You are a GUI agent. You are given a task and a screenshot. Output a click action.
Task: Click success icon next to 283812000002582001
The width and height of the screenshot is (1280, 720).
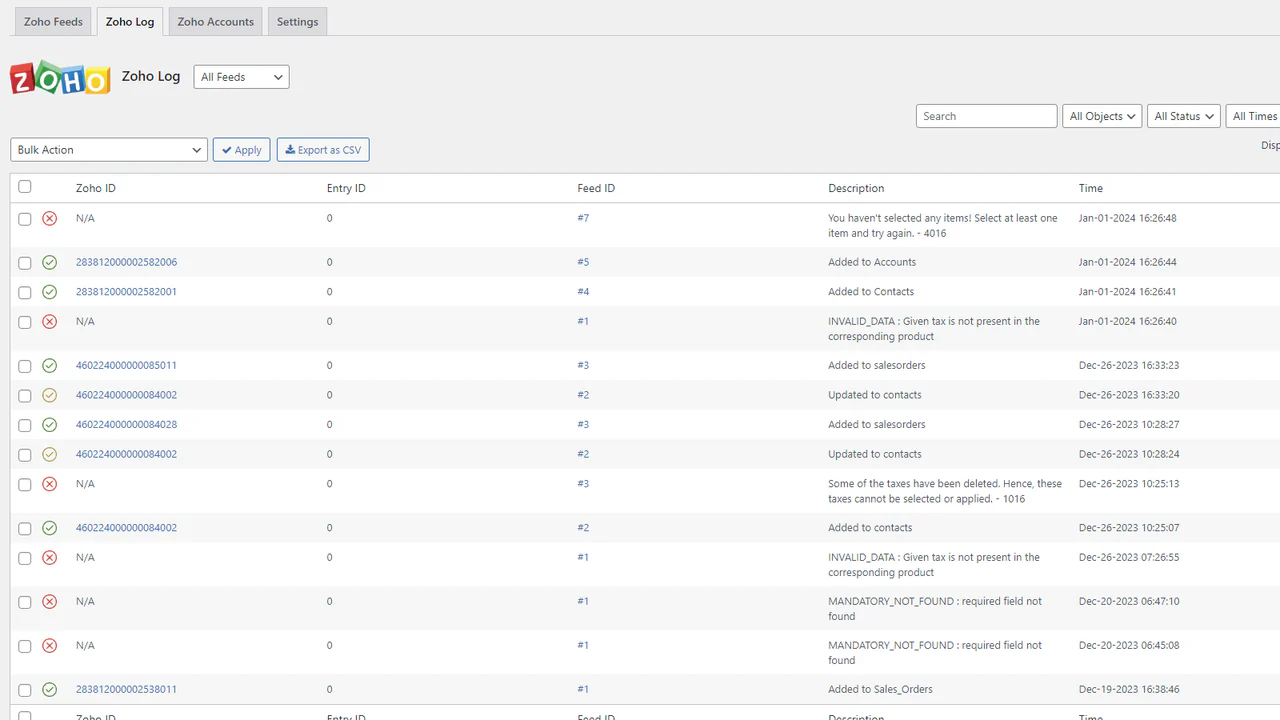tap(50, 292)
